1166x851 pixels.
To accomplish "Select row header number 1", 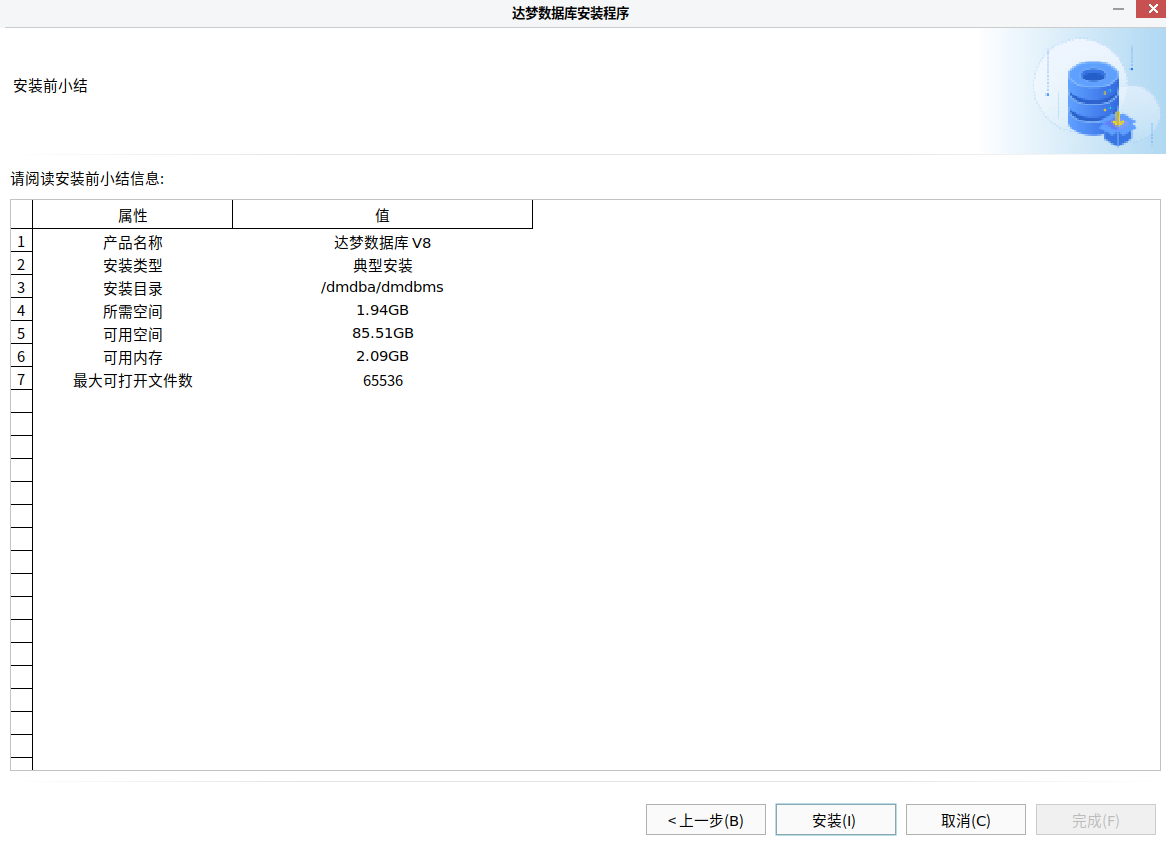I will (x=21, y=242).
